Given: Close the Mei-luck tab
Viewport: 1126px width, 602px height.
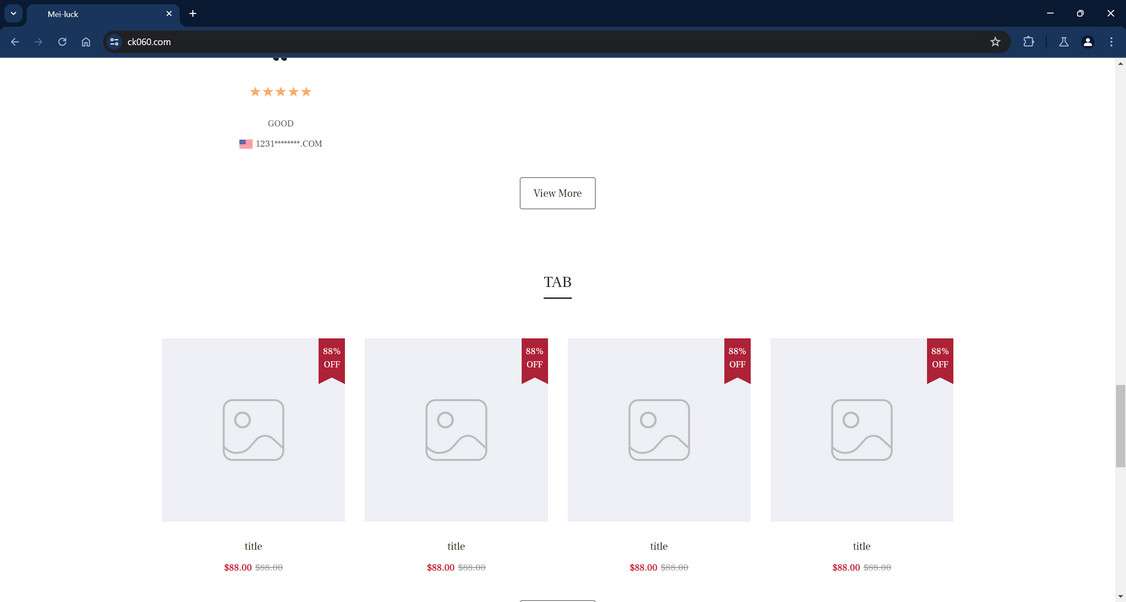Looking at the screenshot, I should [169, 14].
